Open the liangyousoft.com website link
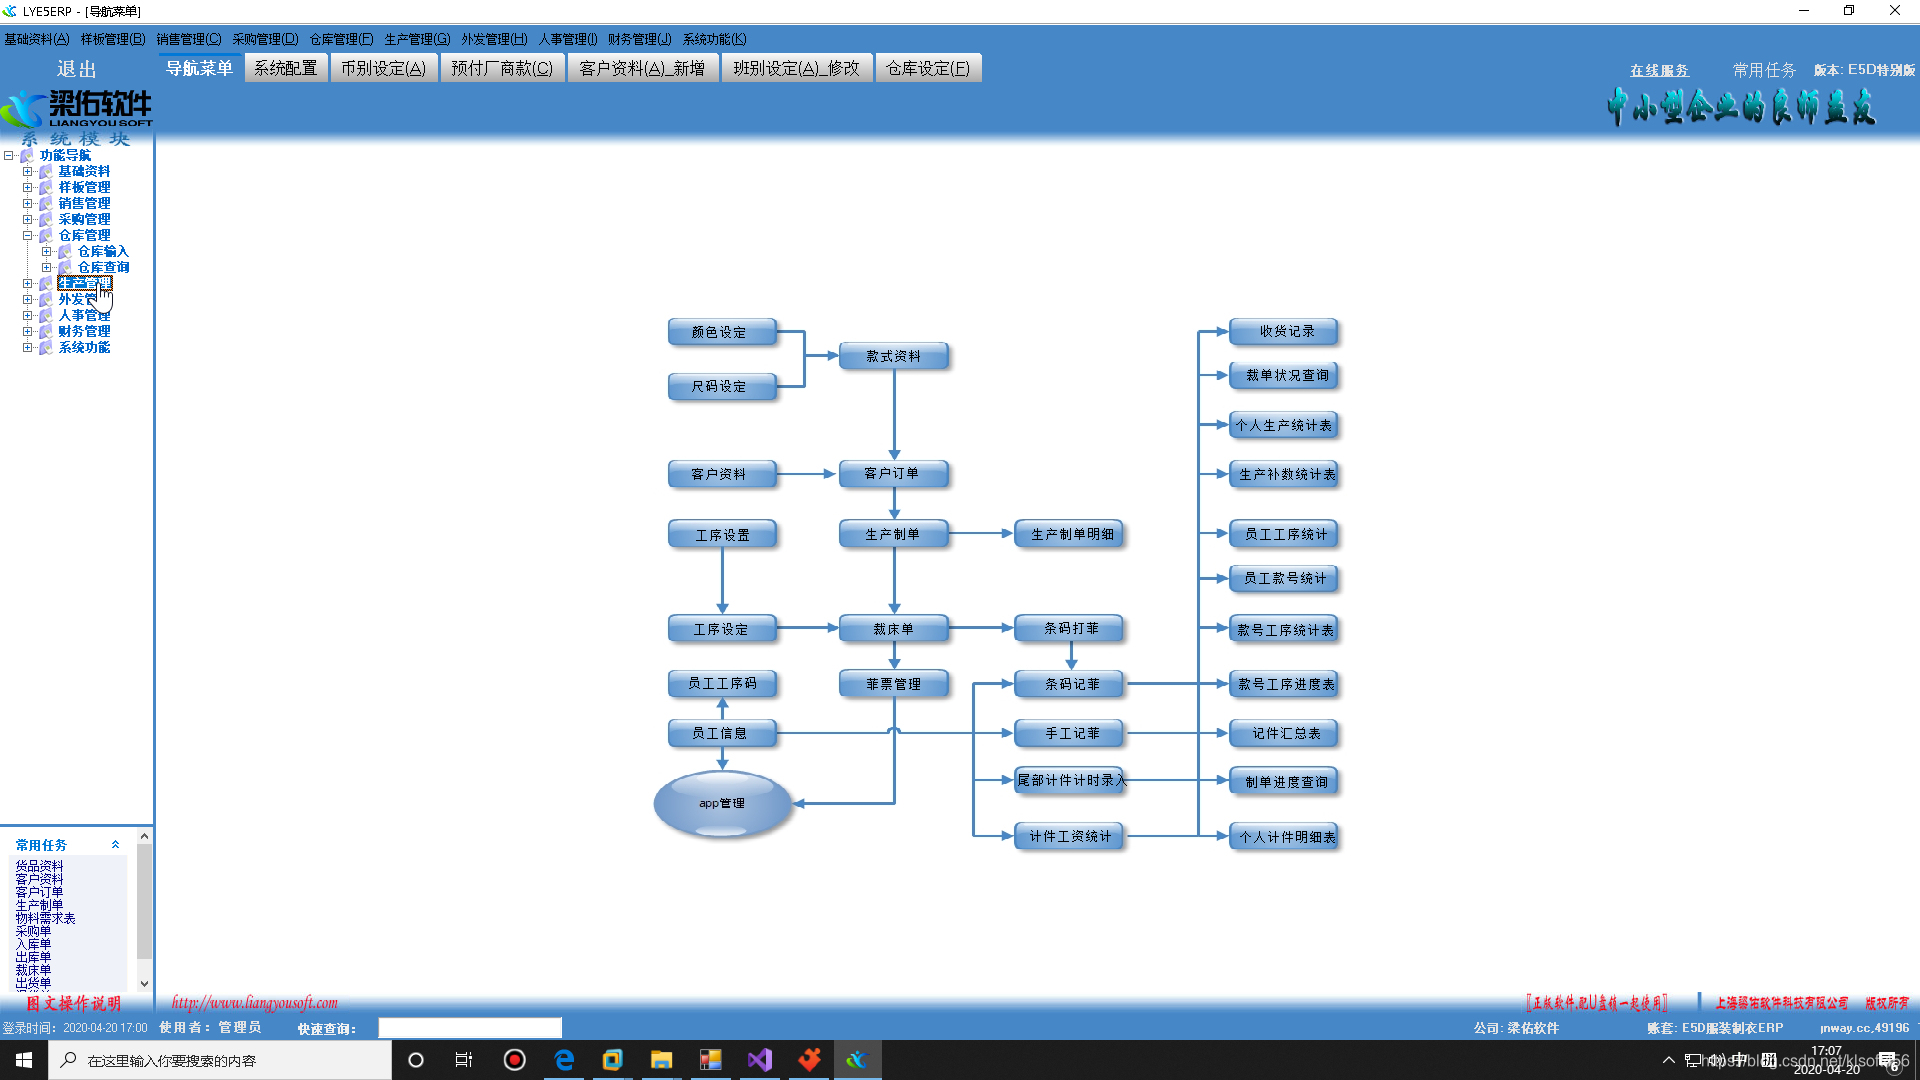Viewport: 1920px width, 1080px height. [254, 1002]
